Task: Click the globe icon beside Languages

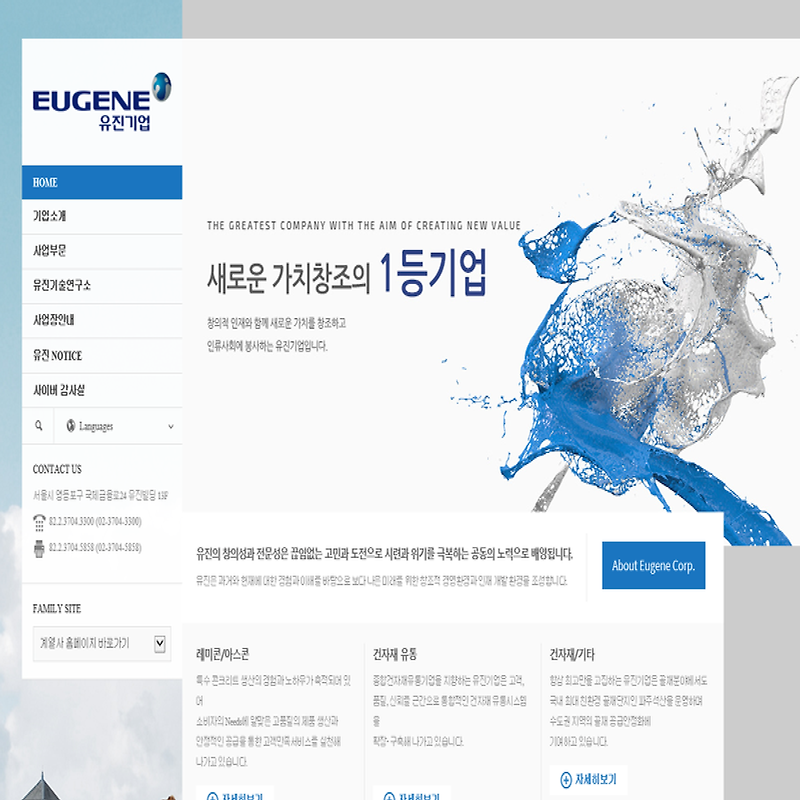Action: [x=71, y=426]
